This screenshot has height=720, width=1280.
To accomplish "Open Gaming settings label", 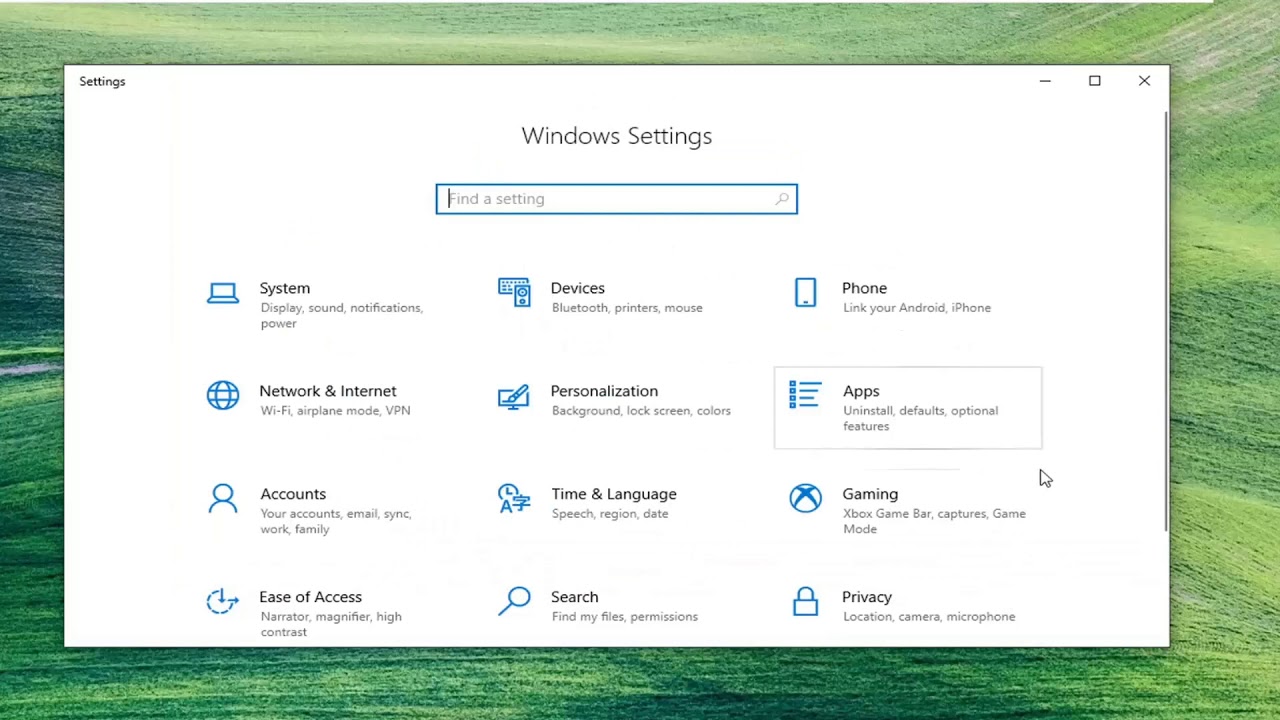I will [x=870, y=494].
